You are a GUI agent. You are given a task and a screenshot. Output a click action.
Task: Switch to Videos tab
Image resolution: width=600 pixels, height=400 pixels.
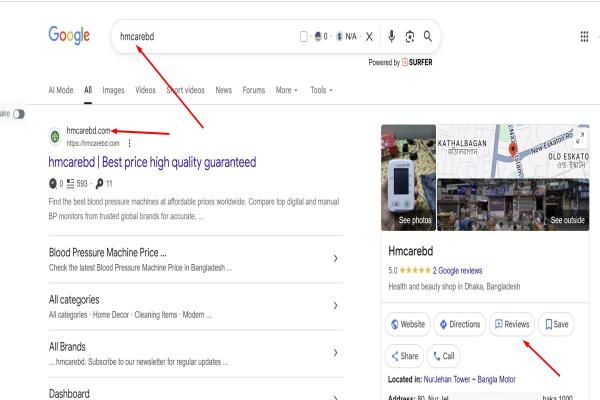[145, 90]
